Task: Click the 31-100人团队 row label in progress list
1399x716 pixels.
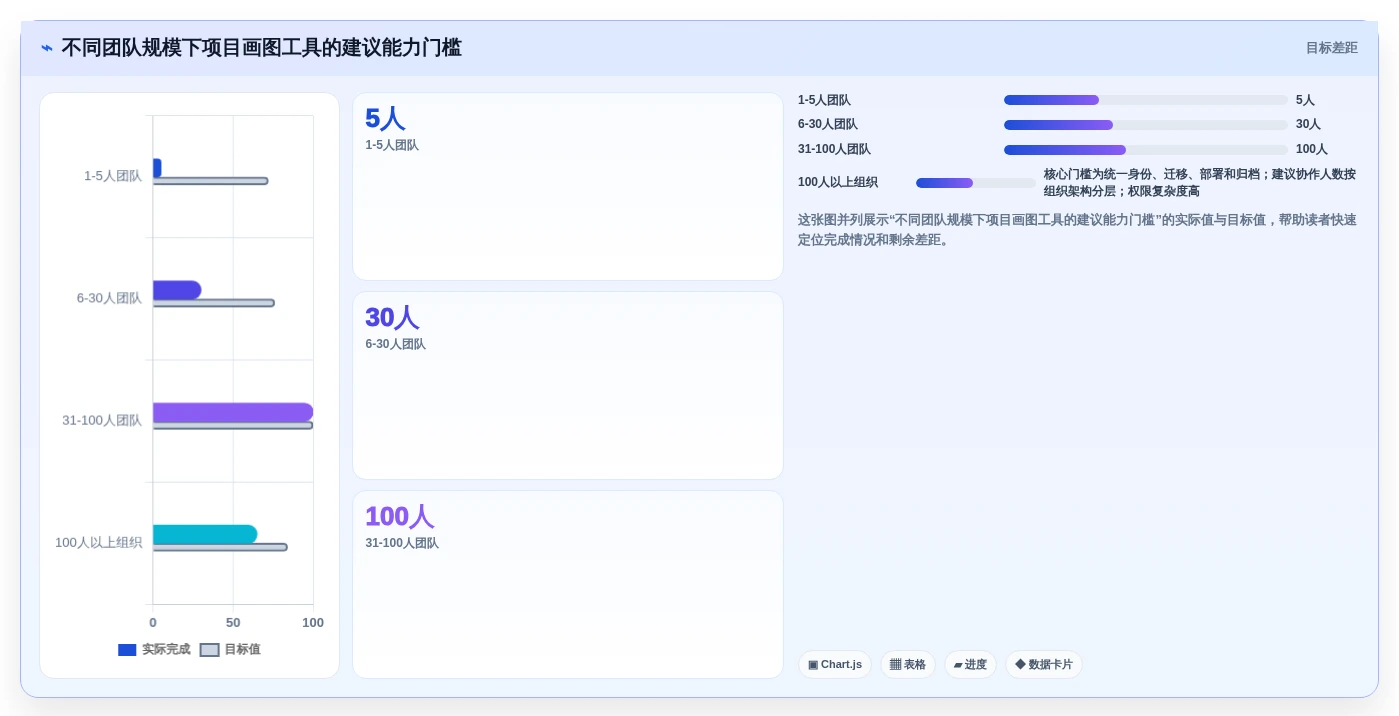Action: coord(834,150)
